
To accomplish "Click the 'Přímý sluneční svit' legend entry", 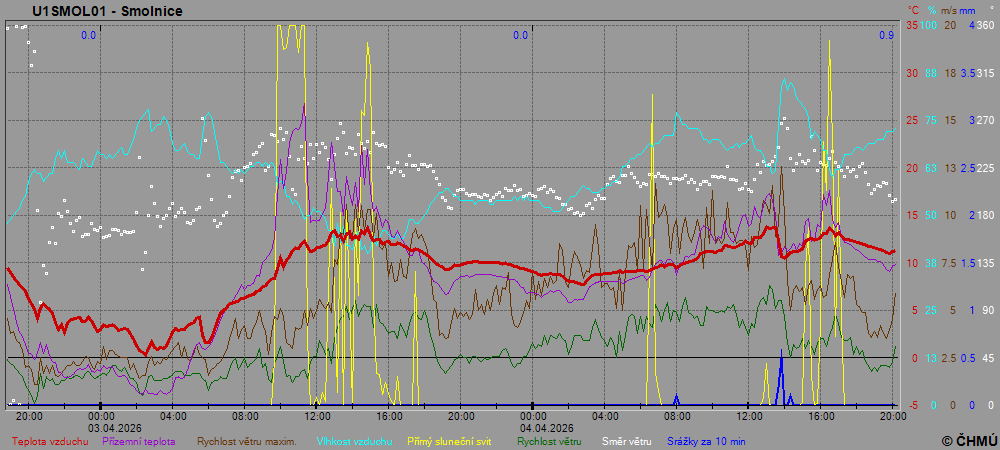I will 449,440.
